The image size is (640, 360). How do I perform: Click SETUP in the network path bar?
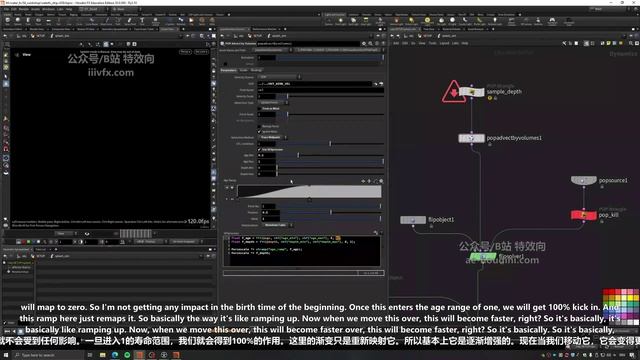coord(427,36)
